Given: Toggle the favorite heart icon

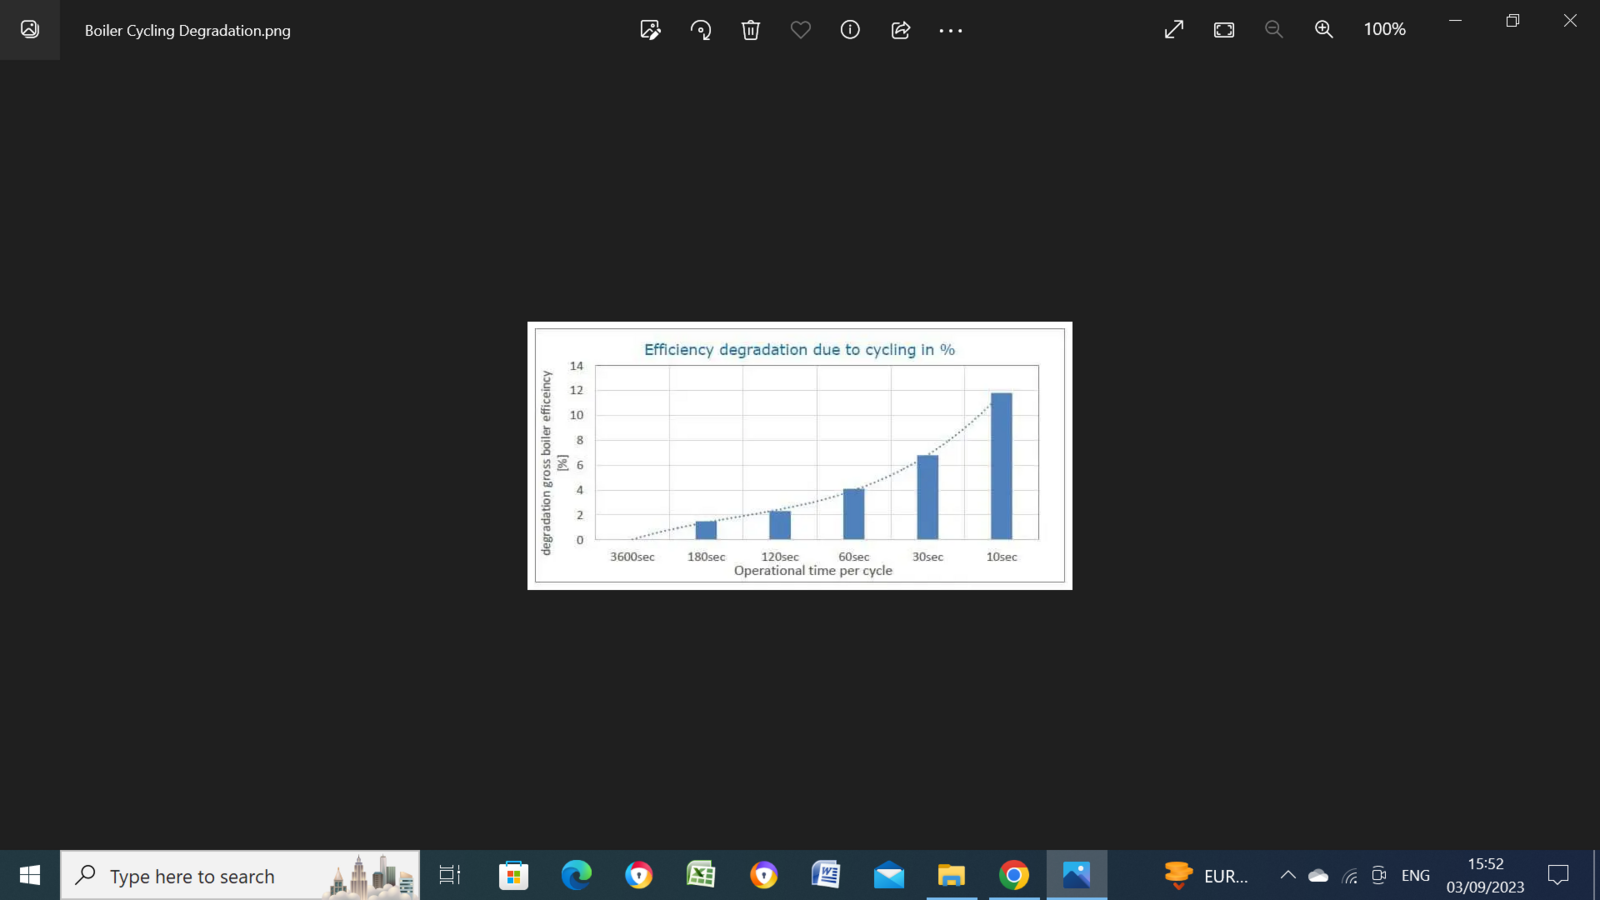Looking at the screenshot, I should coord(800,30).
